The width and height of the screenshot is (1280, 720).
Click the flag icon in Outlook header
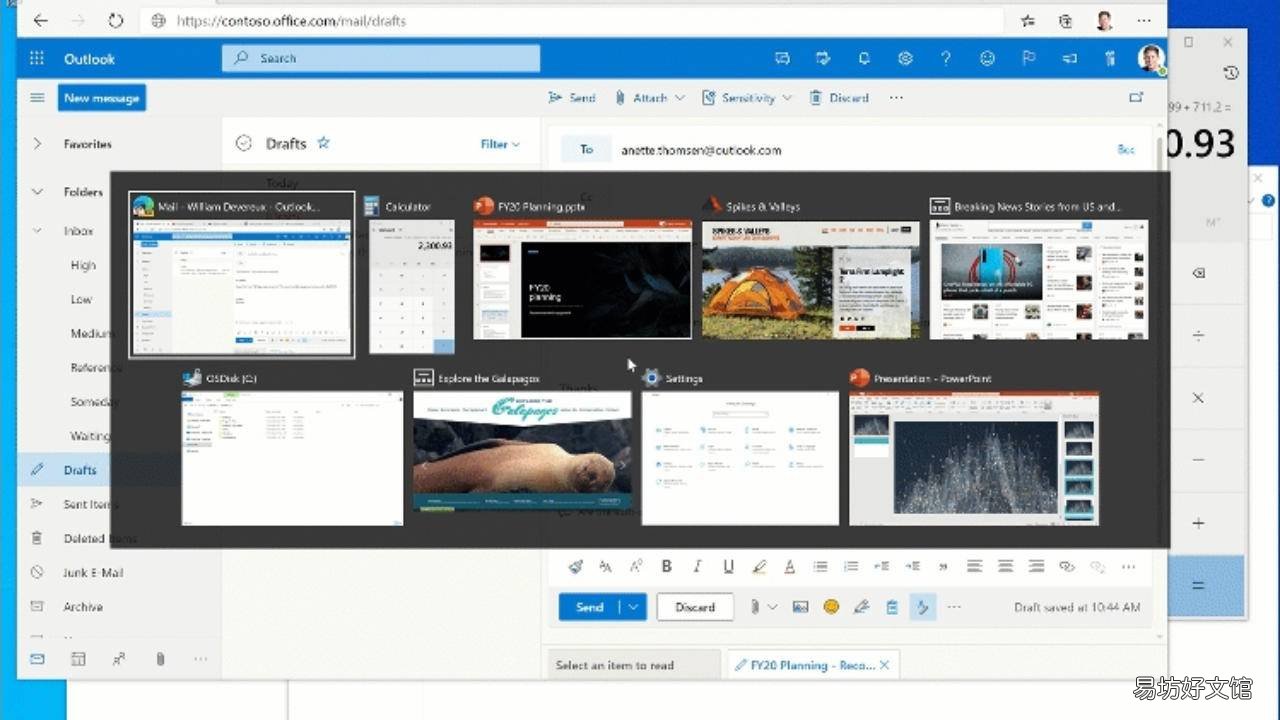[x=1028, y=58]
